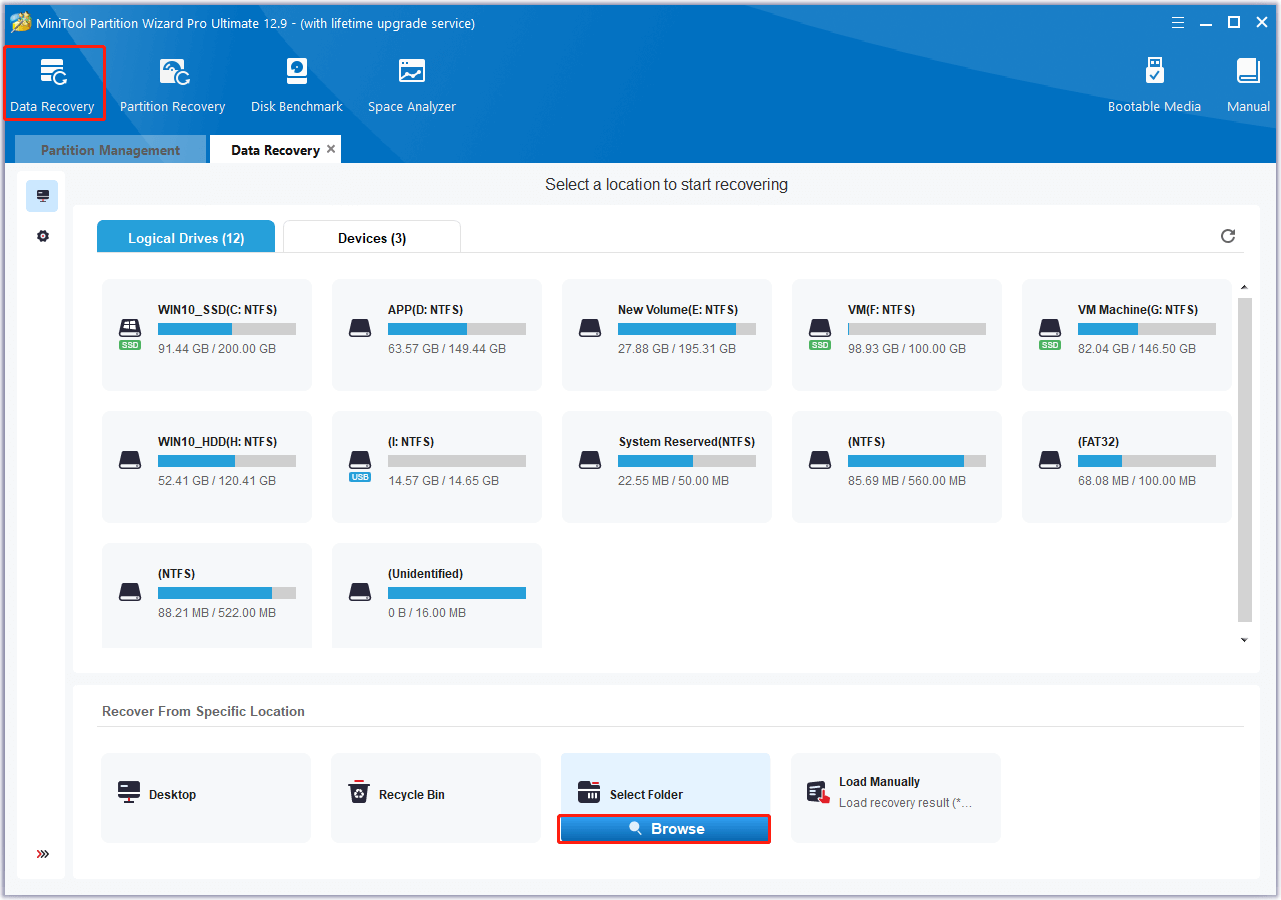This screenshot has width=1281, height=900.
Task: Select VM Machine(G: NTFS) drive icon
Action: tap(1050, 332)
